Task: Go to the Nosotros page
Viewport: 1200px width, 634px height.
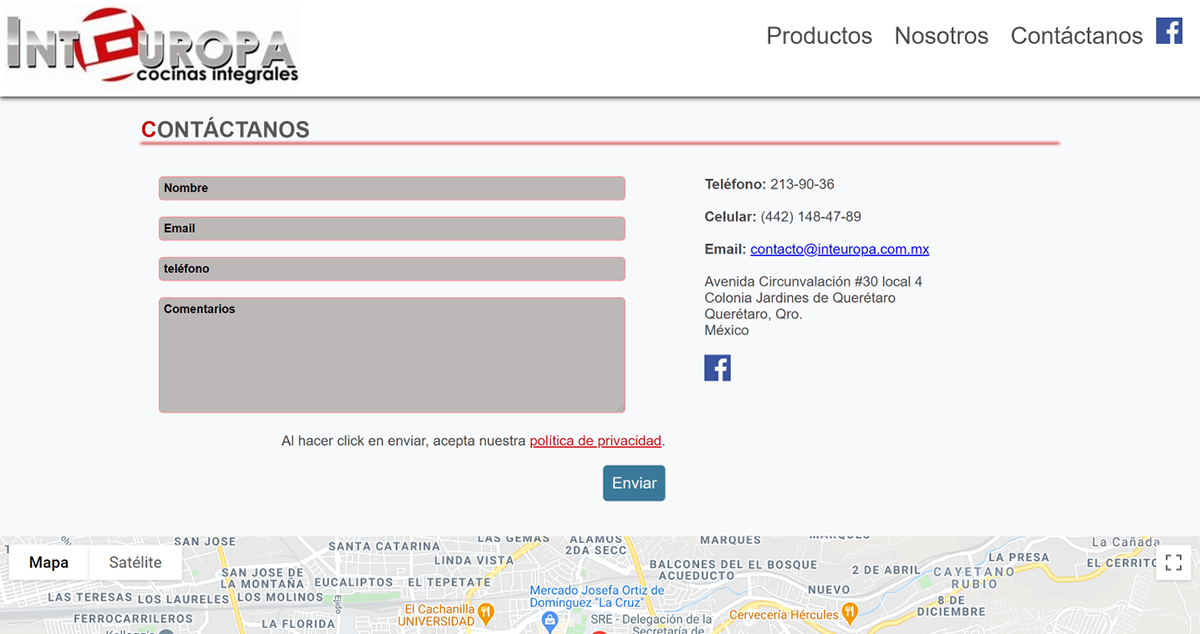Action: pyautogui.click(x=941, y=36)
